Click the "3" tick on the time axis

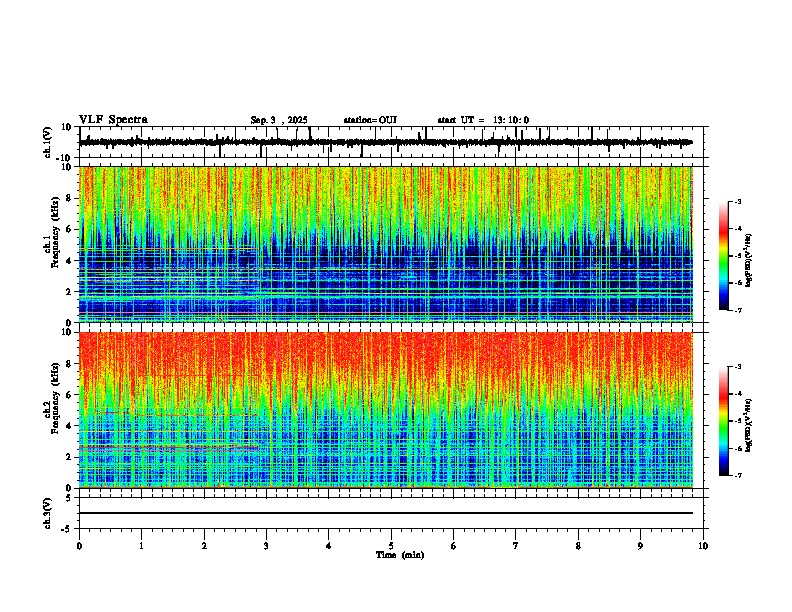(266, 546)
